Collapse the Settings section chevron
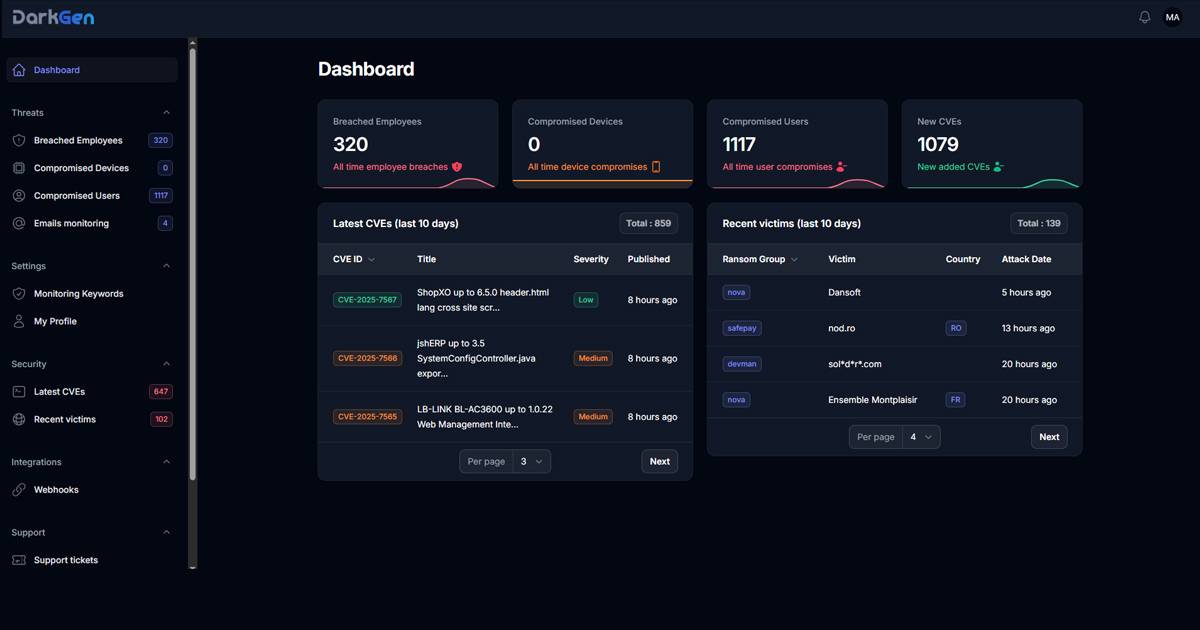 tap(166, 266)
